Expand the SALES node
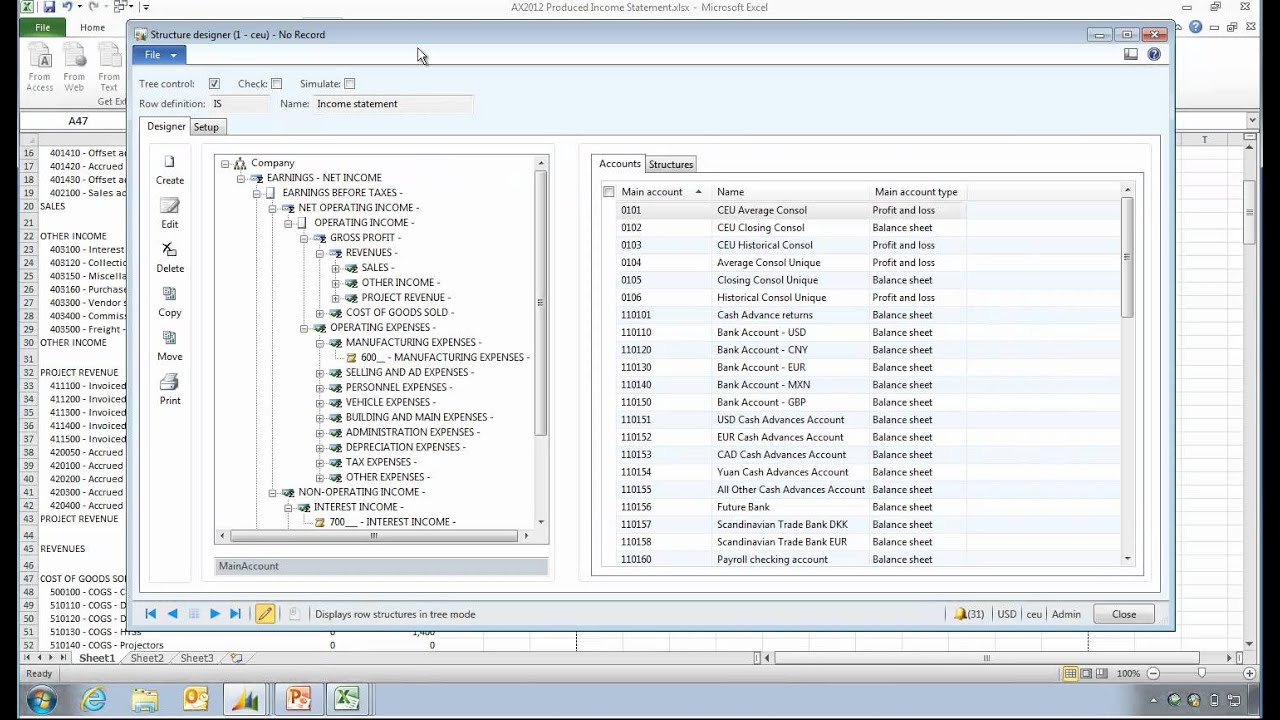Screen dimensions: 1280x720 [x=336, y=268]
